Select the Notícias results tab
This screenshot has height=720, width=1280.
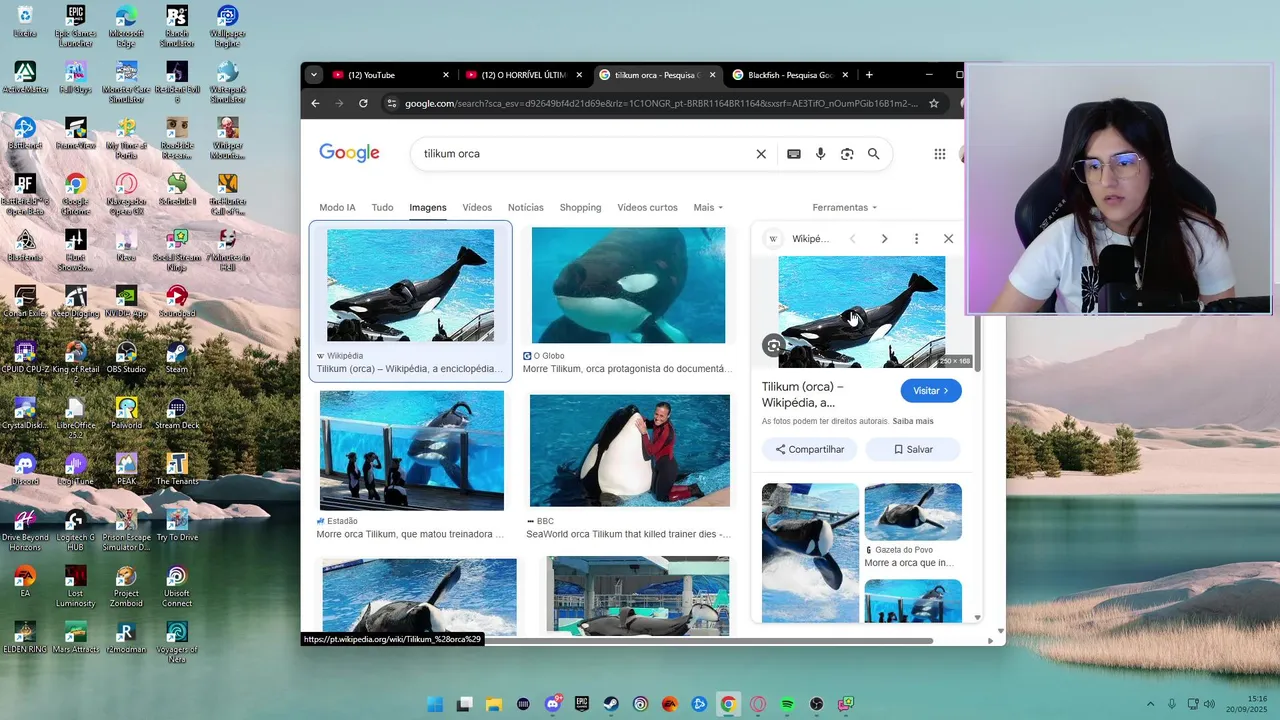click(526, 208)
